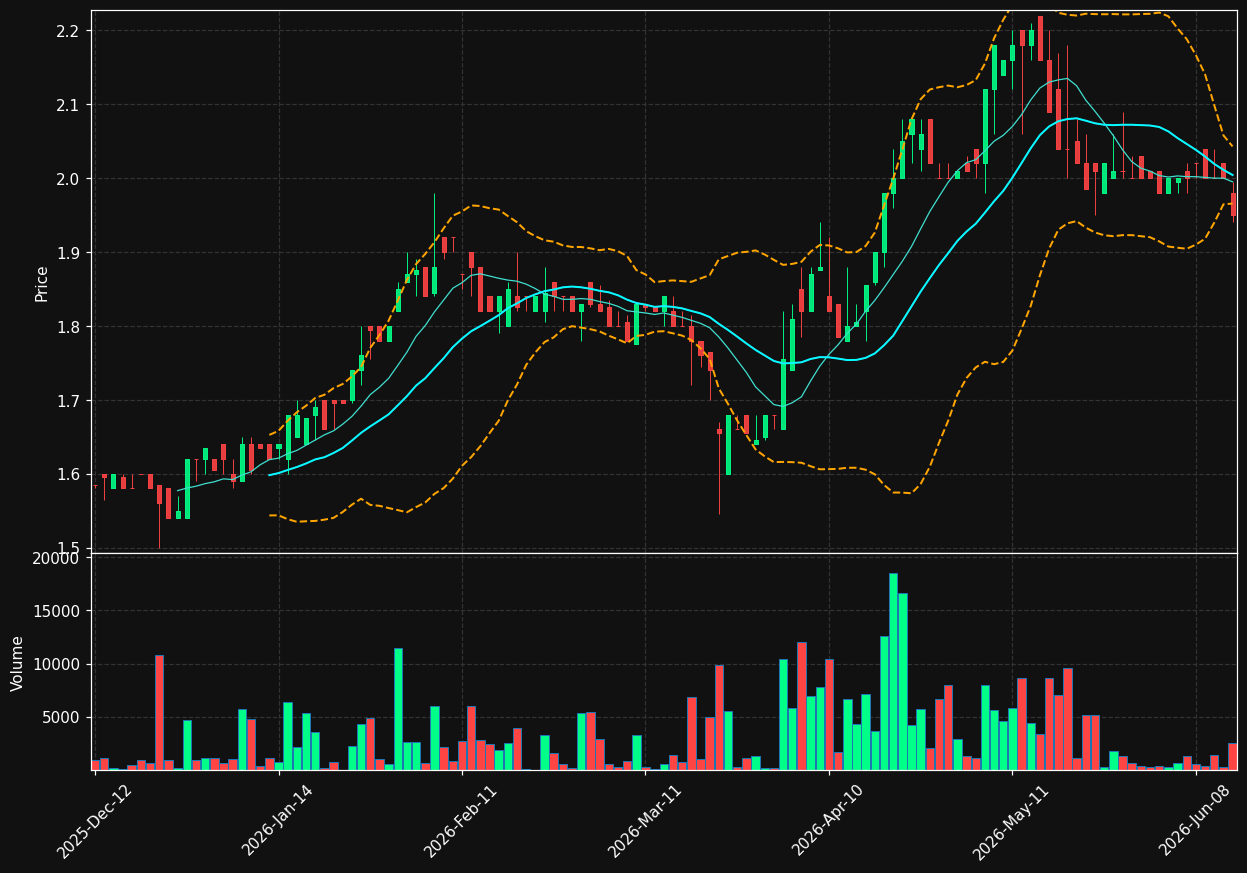Click the 1.6 price axis label

[69, 475]
